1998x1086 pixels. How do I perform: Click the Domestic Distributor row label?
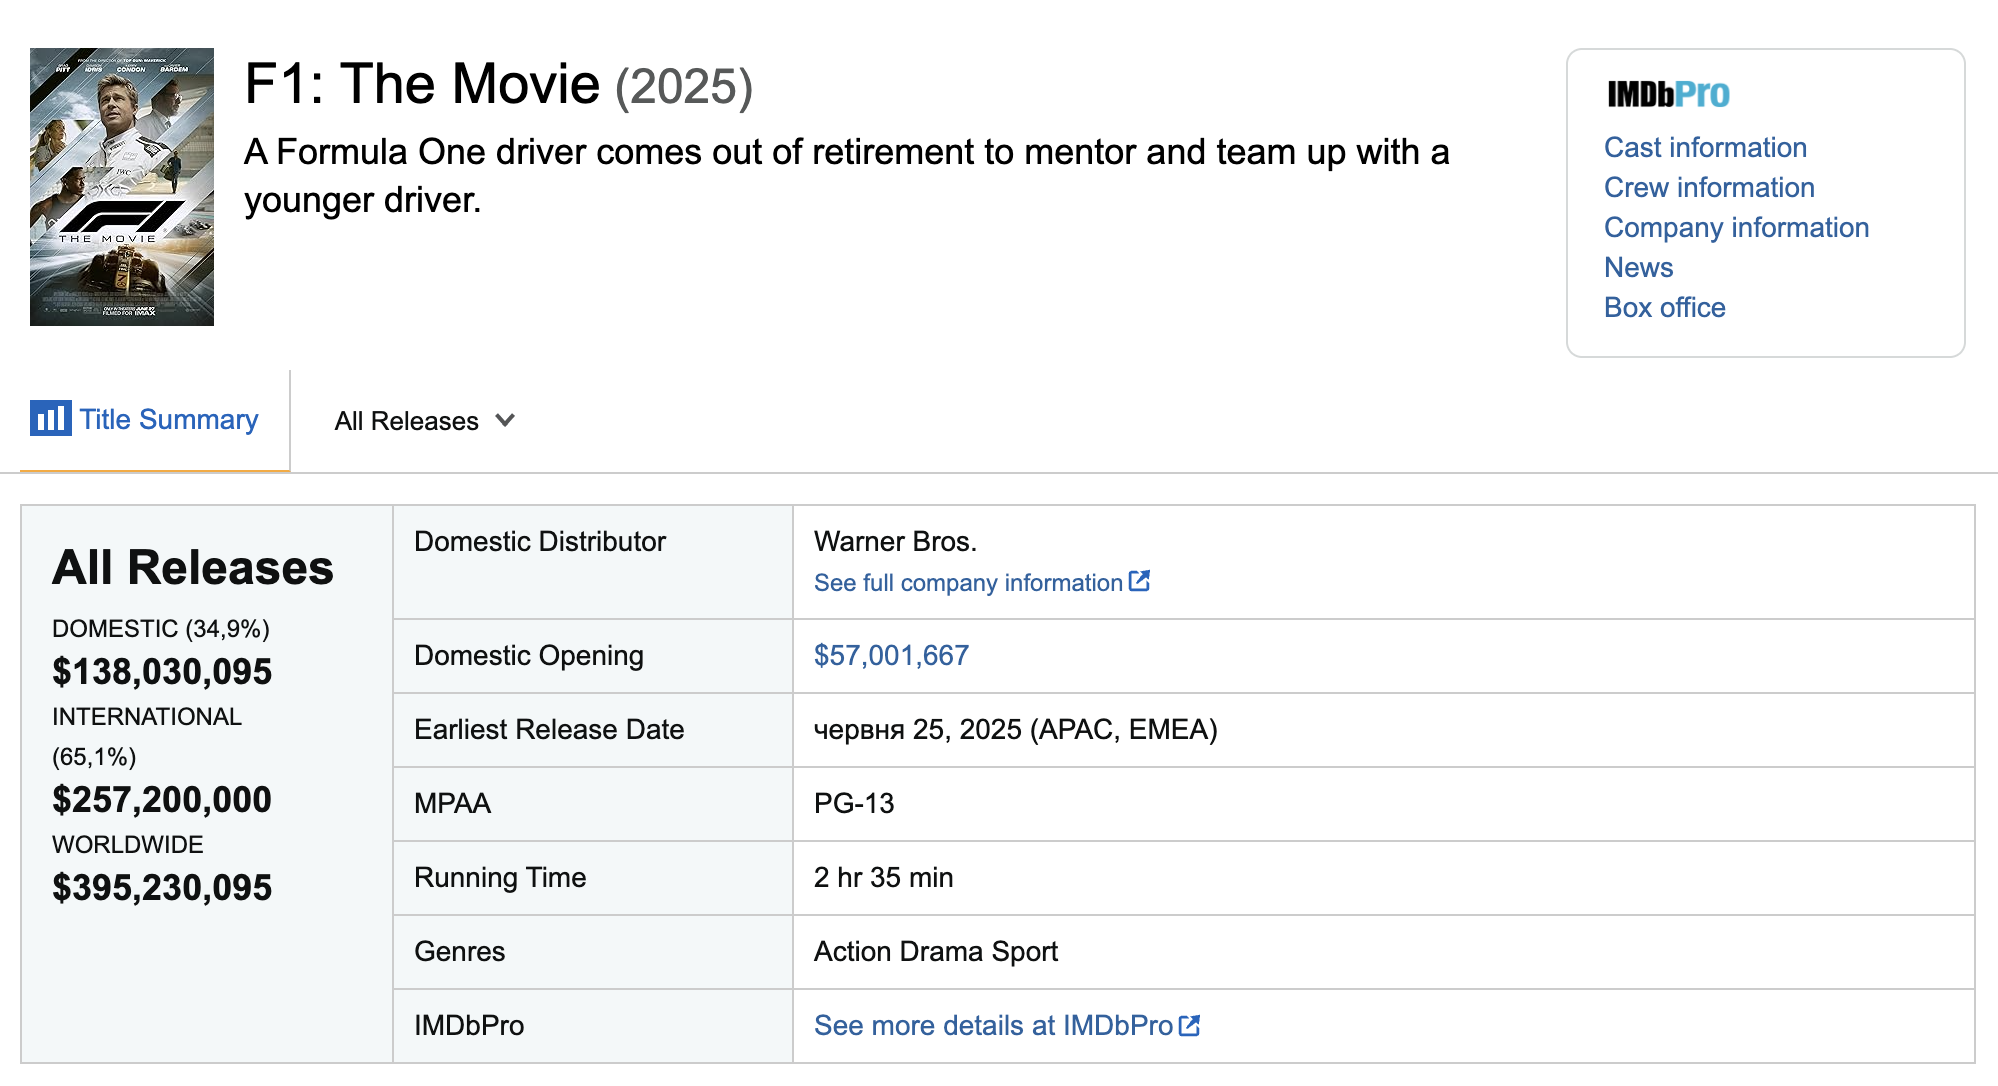[540, 542]
